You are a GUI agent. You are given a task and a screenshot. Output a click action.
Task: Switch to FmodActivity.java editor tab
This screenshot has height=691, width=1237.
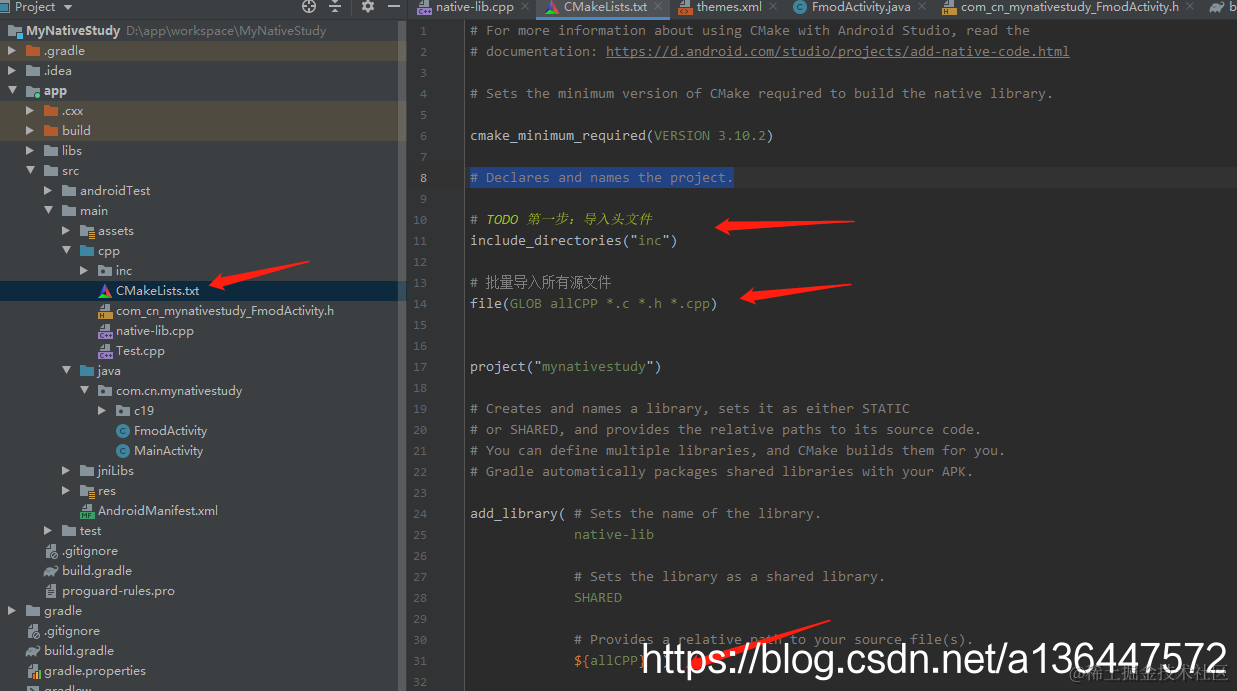click(861, 7)
